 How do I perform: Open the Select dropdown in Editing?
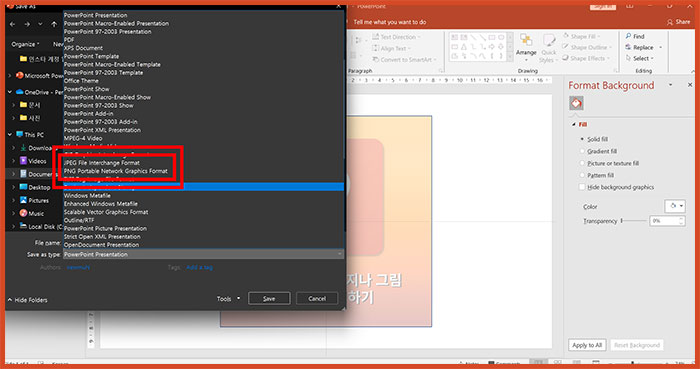click(640, 58)
